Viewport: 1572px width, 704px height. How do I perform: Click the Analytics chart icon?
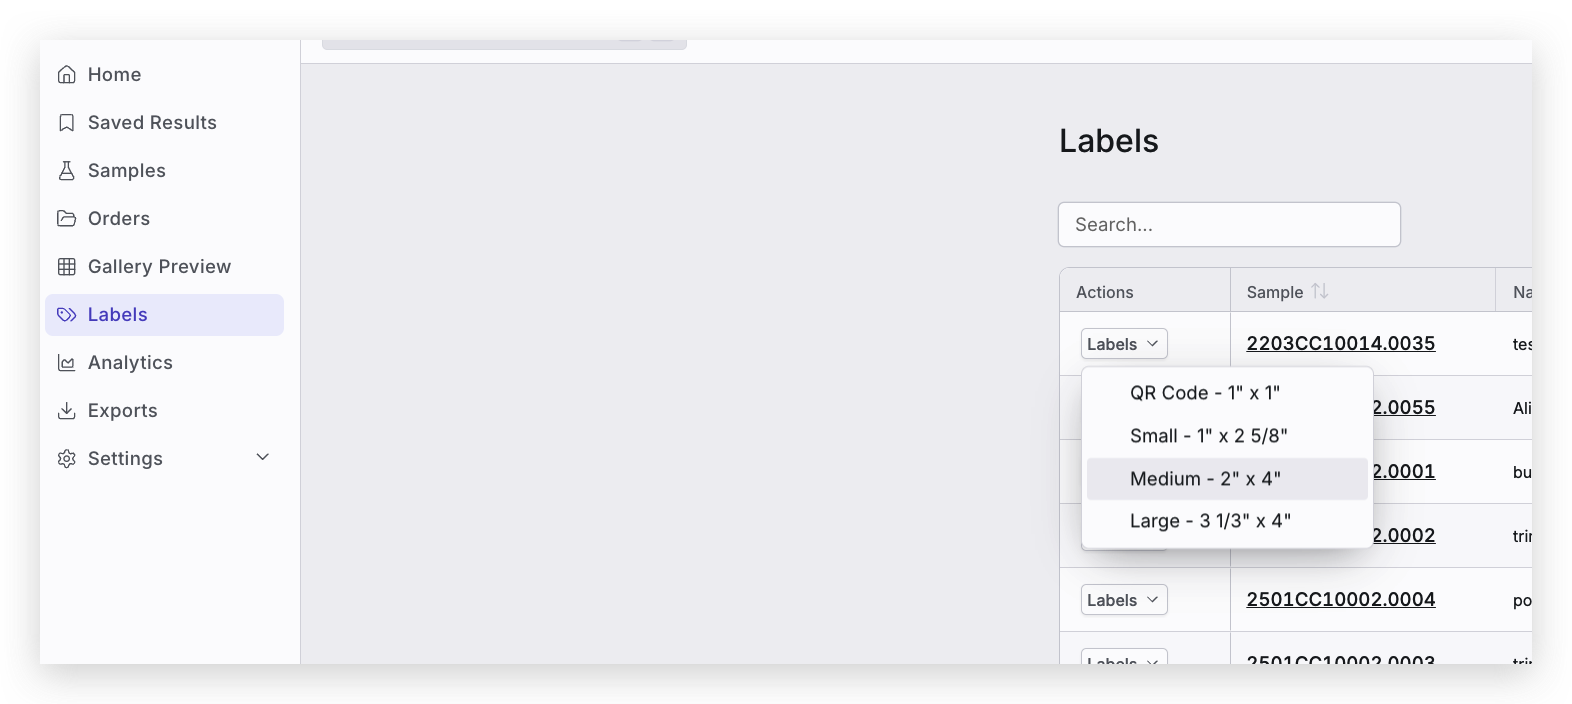click(x=67, y=363)
